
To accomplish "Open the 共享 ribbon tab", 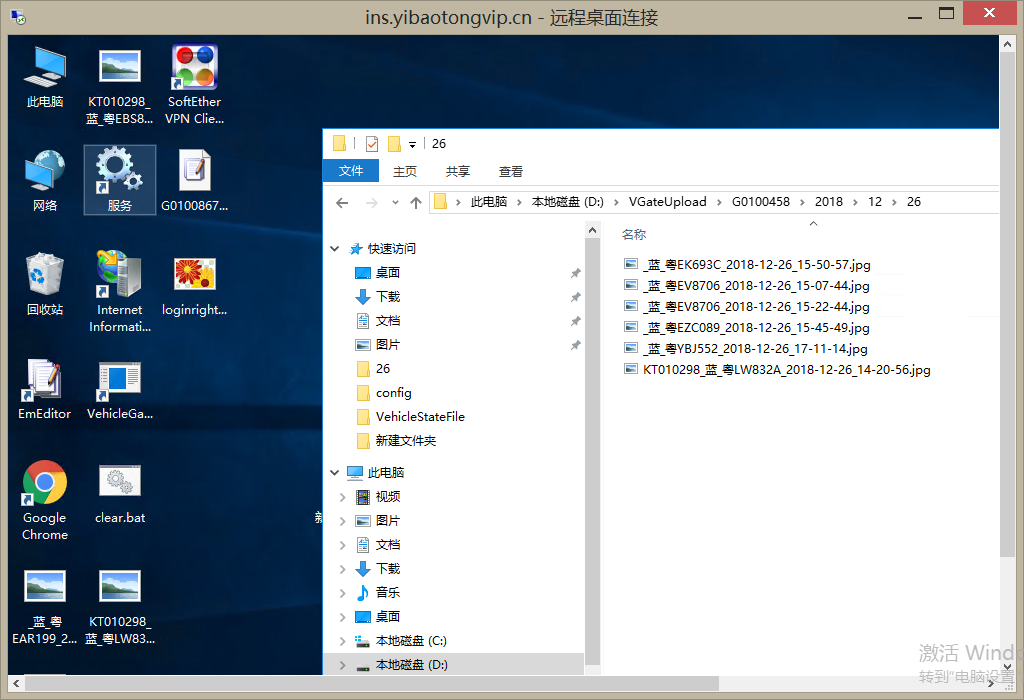I will pyautogui.click(x=458, y=172).
